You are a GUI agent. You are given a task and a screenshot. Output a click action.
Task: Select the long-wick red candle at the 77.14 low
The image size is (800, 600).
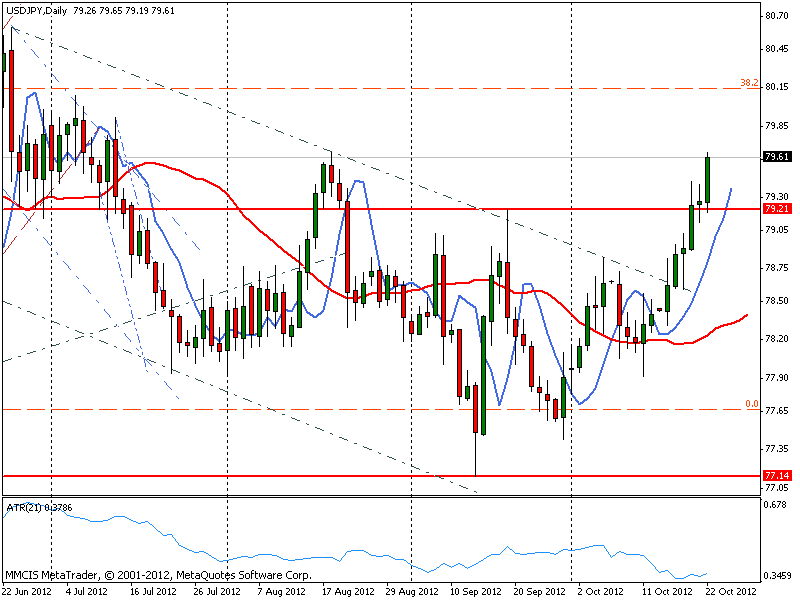[x=476, y=409]
